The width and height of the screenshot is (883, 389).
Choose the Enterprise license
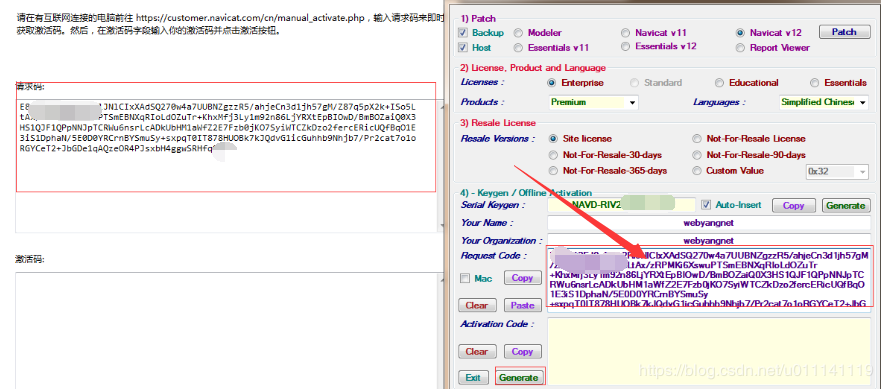pos(552,83)
